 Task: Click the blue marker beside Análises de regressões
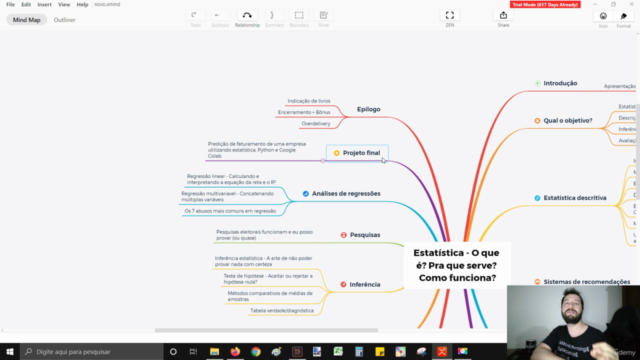point(306,194)
